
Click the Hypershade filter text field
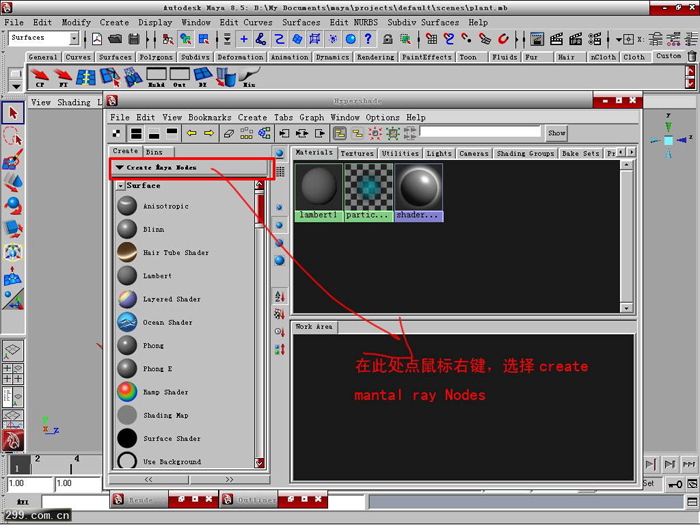point(480,132)
